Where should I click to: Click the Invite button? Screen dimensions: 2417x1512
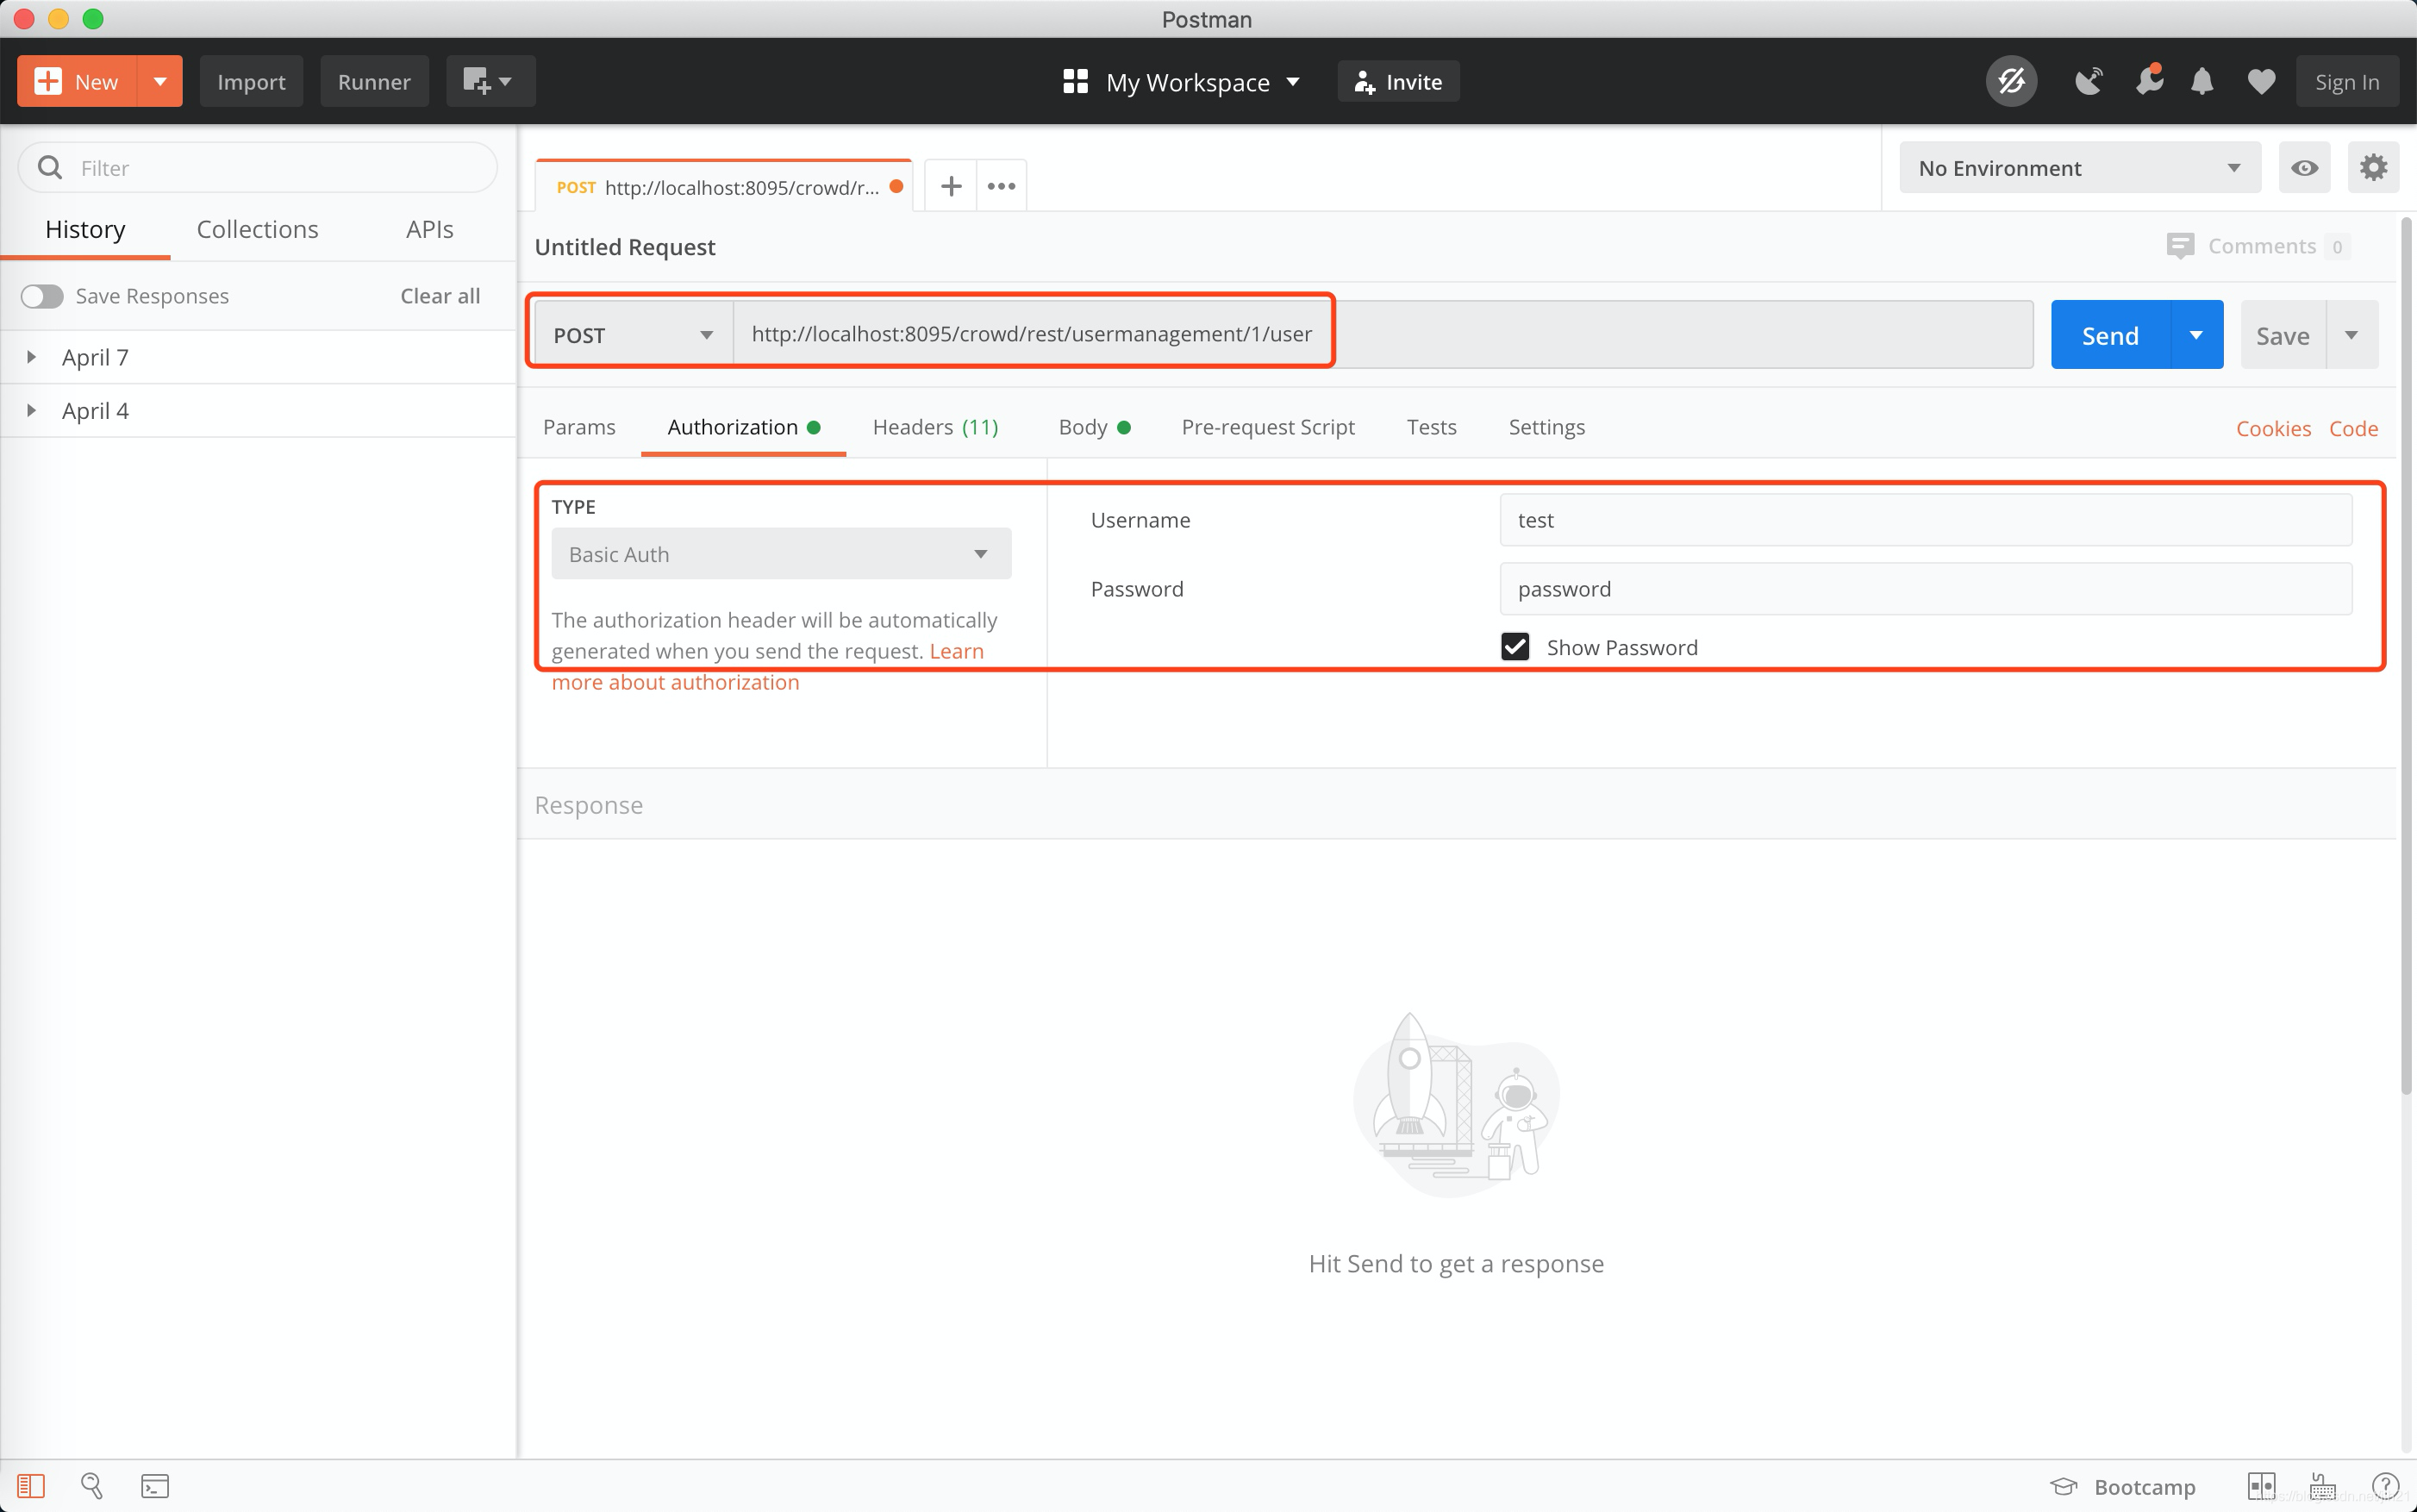point(1398,82)
